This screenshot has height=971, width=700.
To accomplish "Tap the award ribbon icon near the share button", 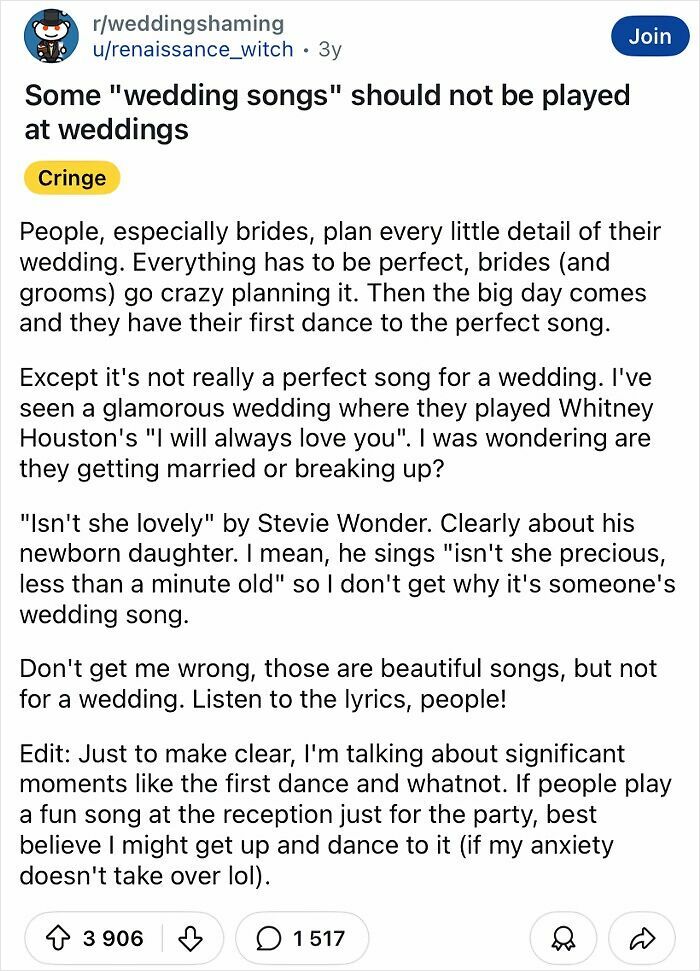I will [x=562, y=938].
